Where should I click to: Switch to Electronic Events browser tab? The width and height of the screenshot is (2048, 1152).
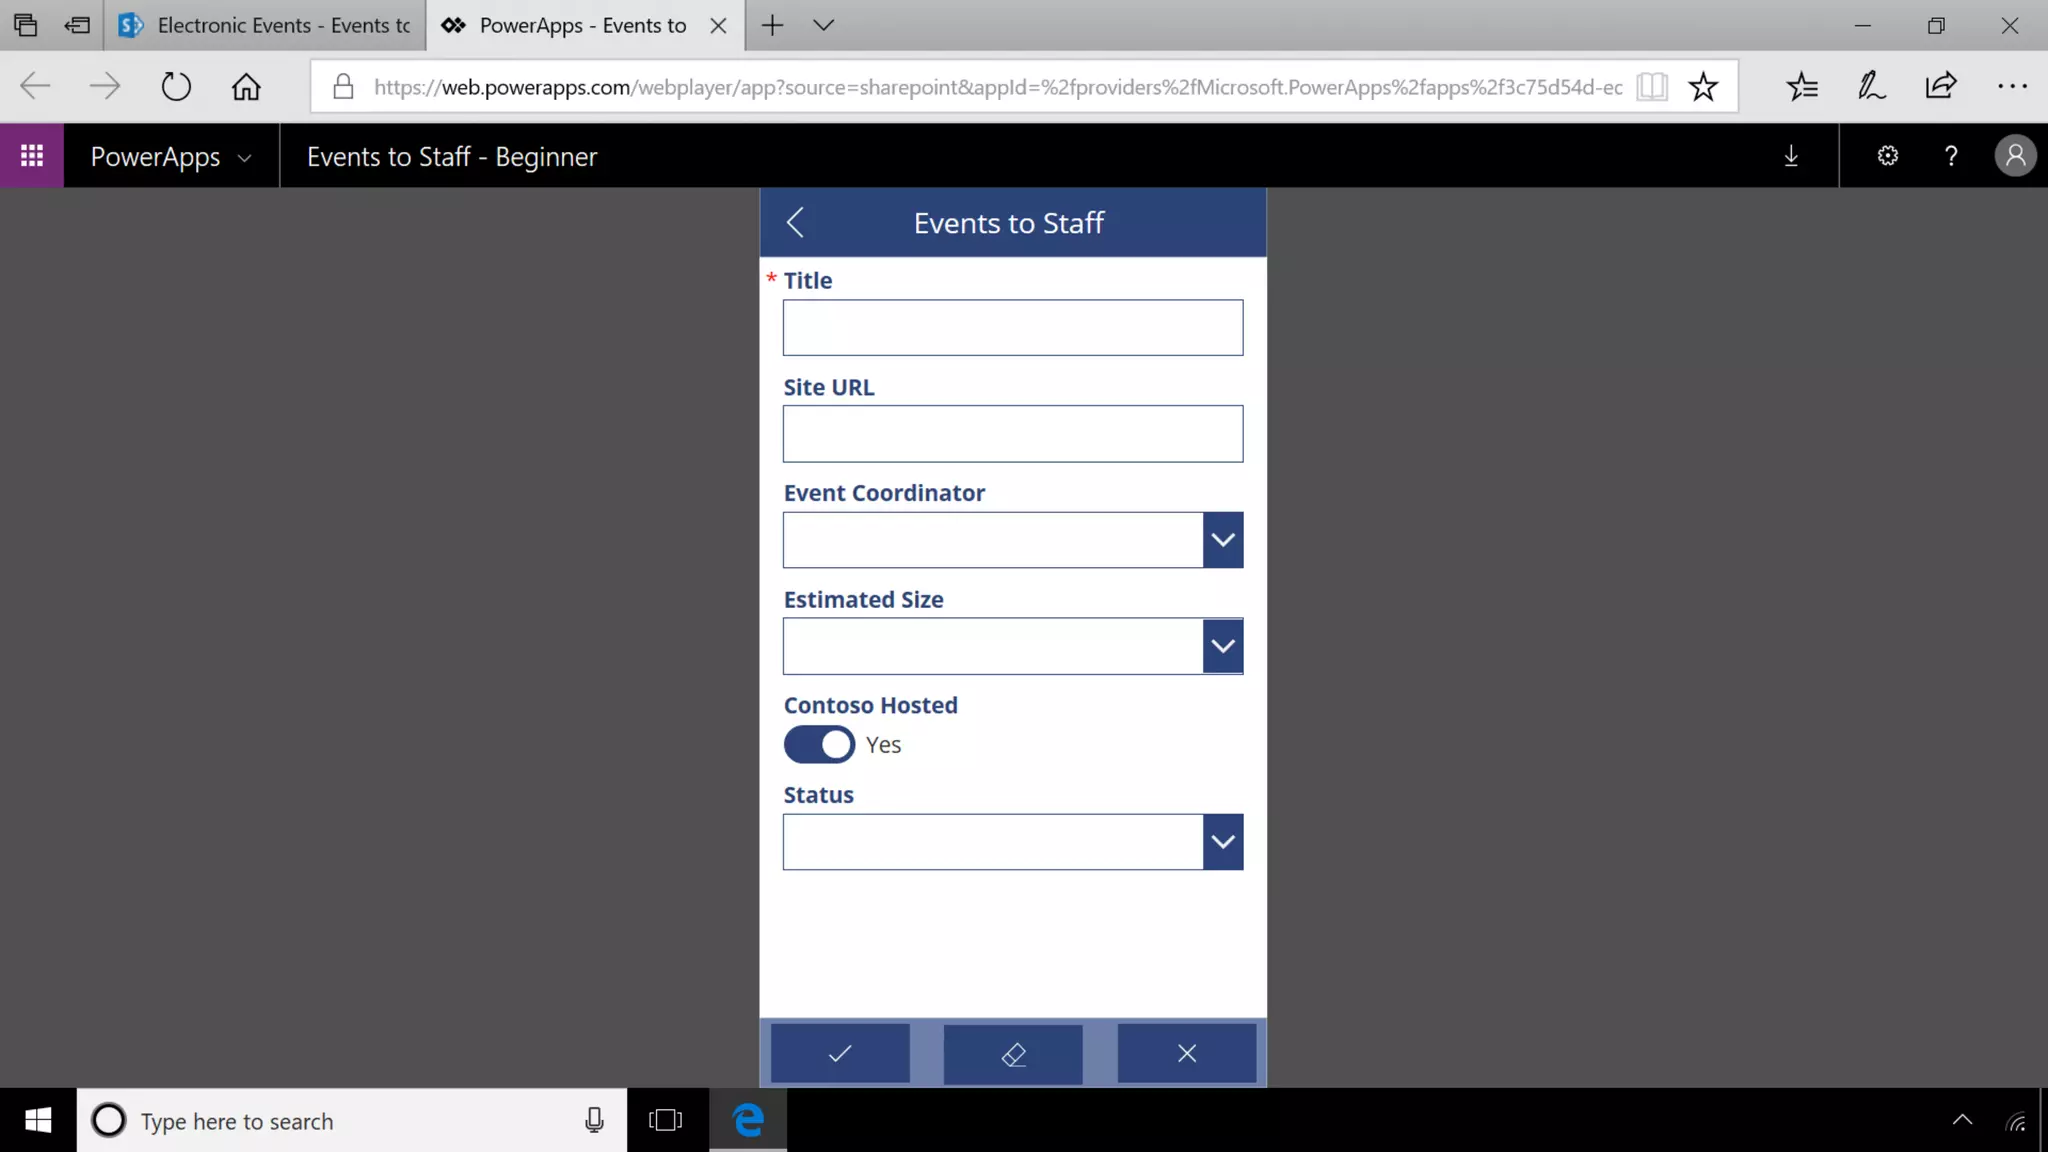(x=265, y=26)
